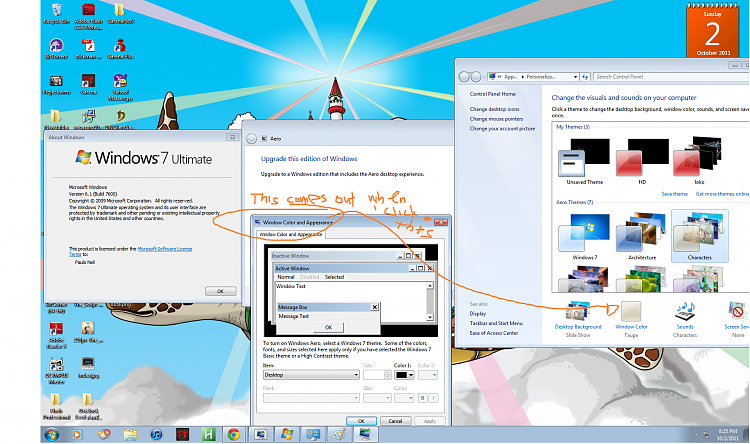Open the Garena Plus desktop shortcut
750x444 pixels.
coord(121,49)
